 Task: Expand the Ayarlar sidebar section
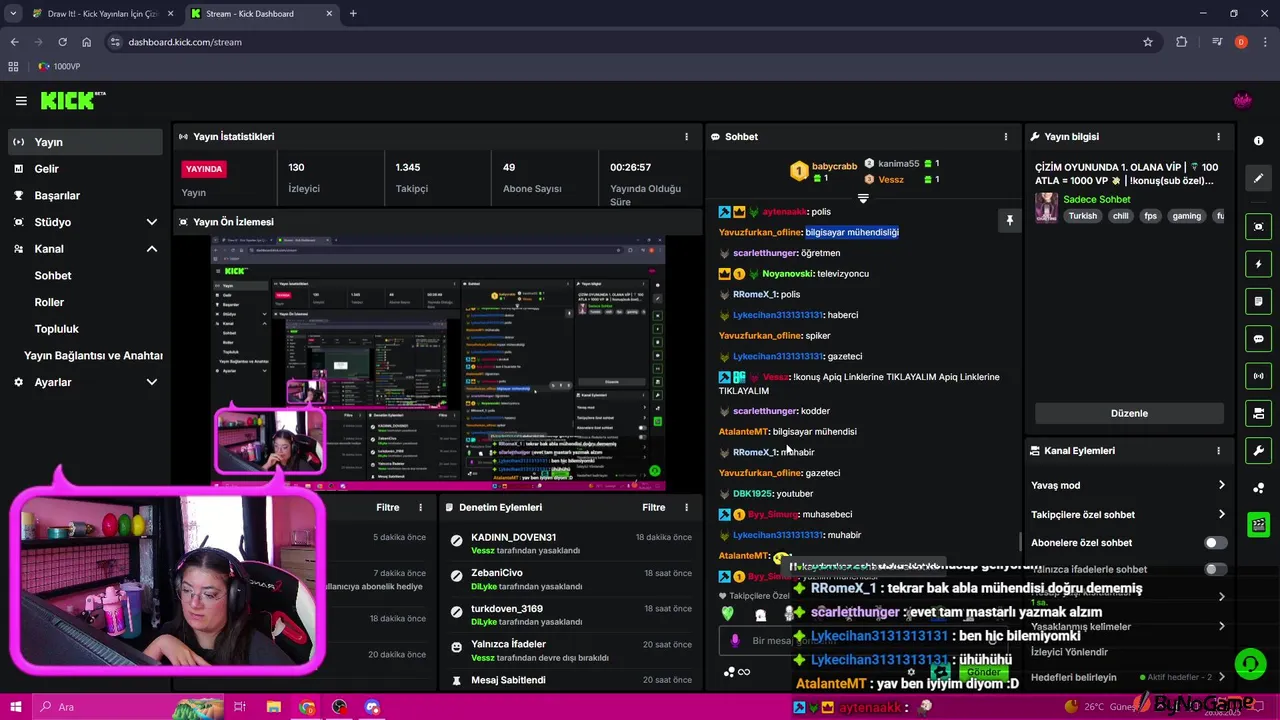(x=152, y=382)
